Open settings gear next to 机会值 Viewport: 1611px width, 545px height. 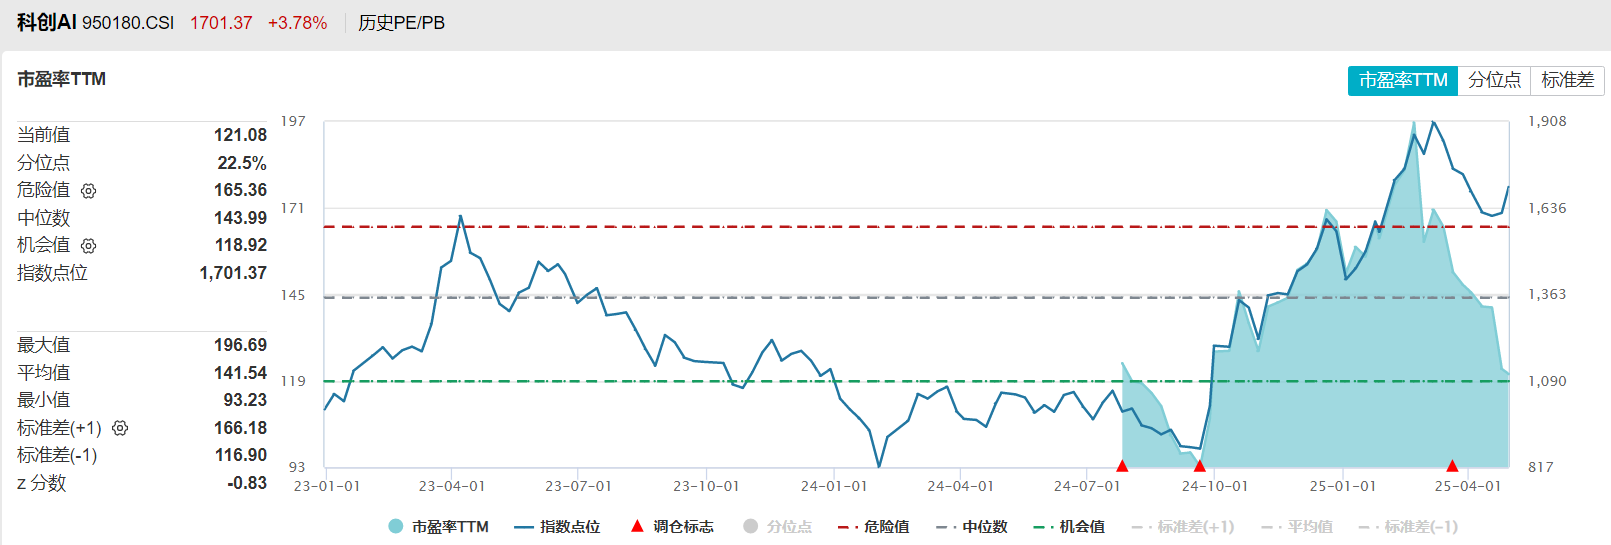click(88, 246)
